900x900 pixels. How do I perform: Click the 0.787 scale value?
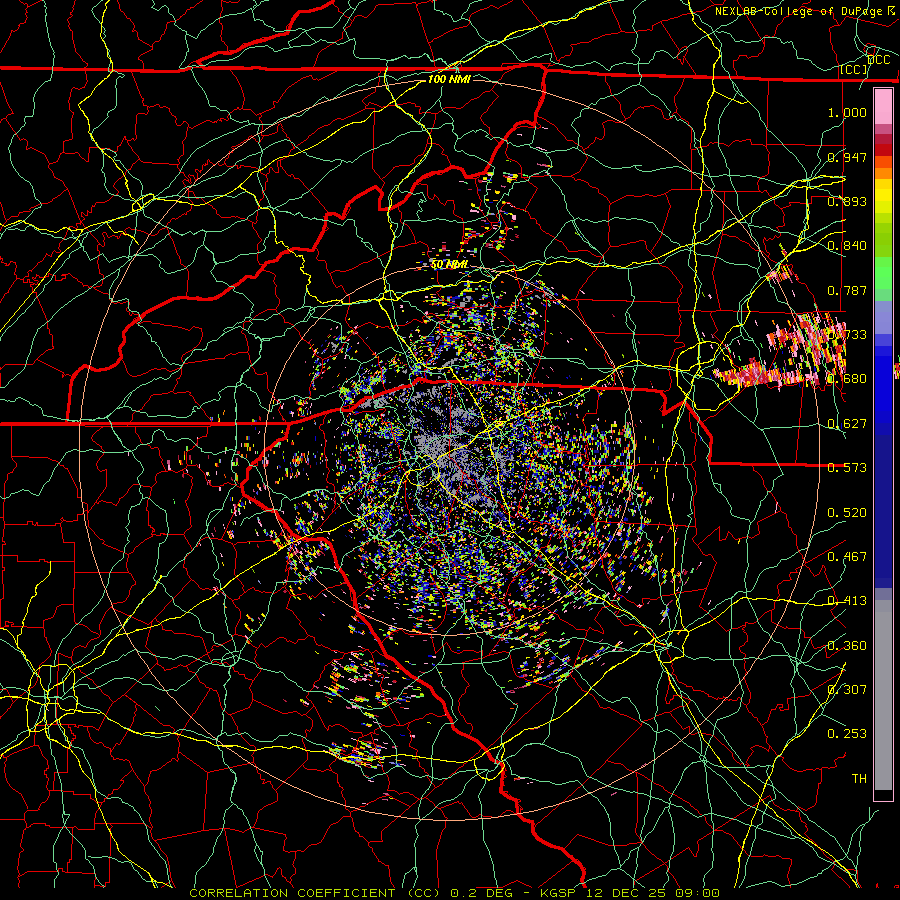[847, 290]
